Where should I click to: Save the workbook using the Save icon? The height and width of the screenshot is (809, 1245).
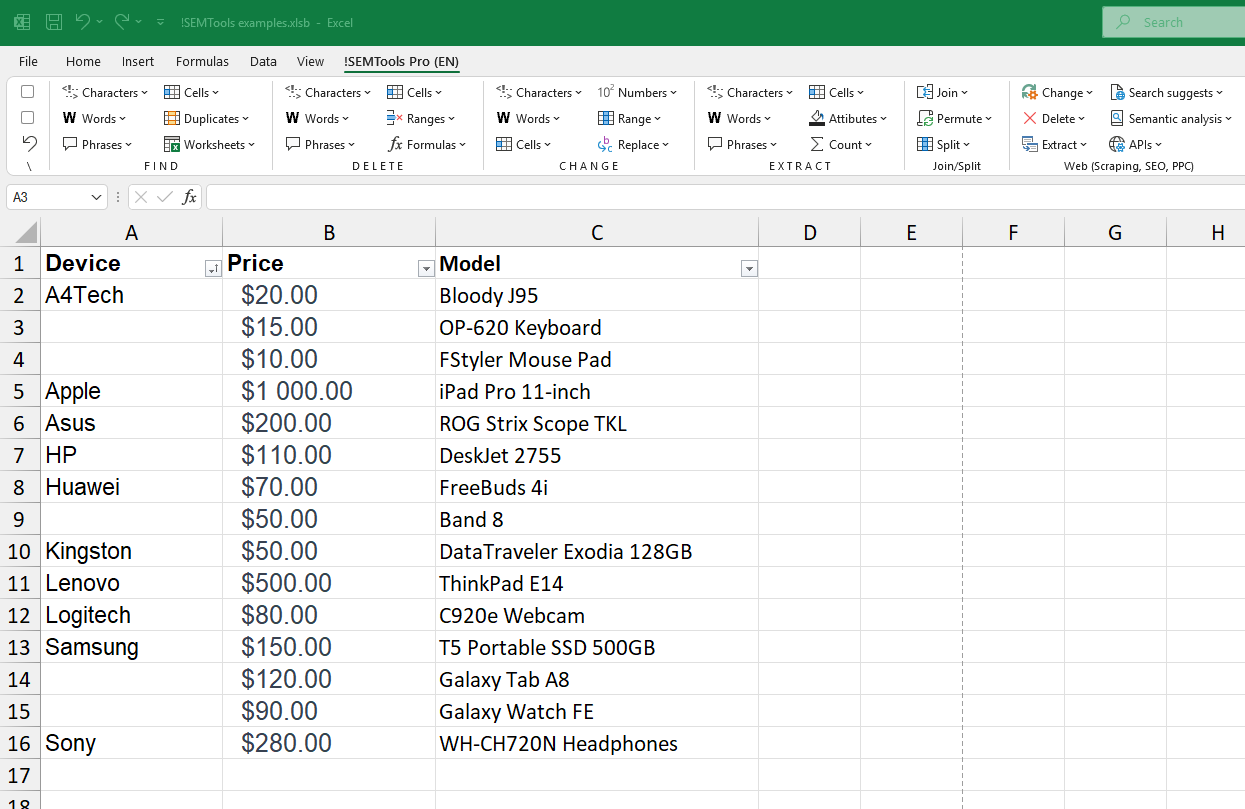click(x=53, y=22)
